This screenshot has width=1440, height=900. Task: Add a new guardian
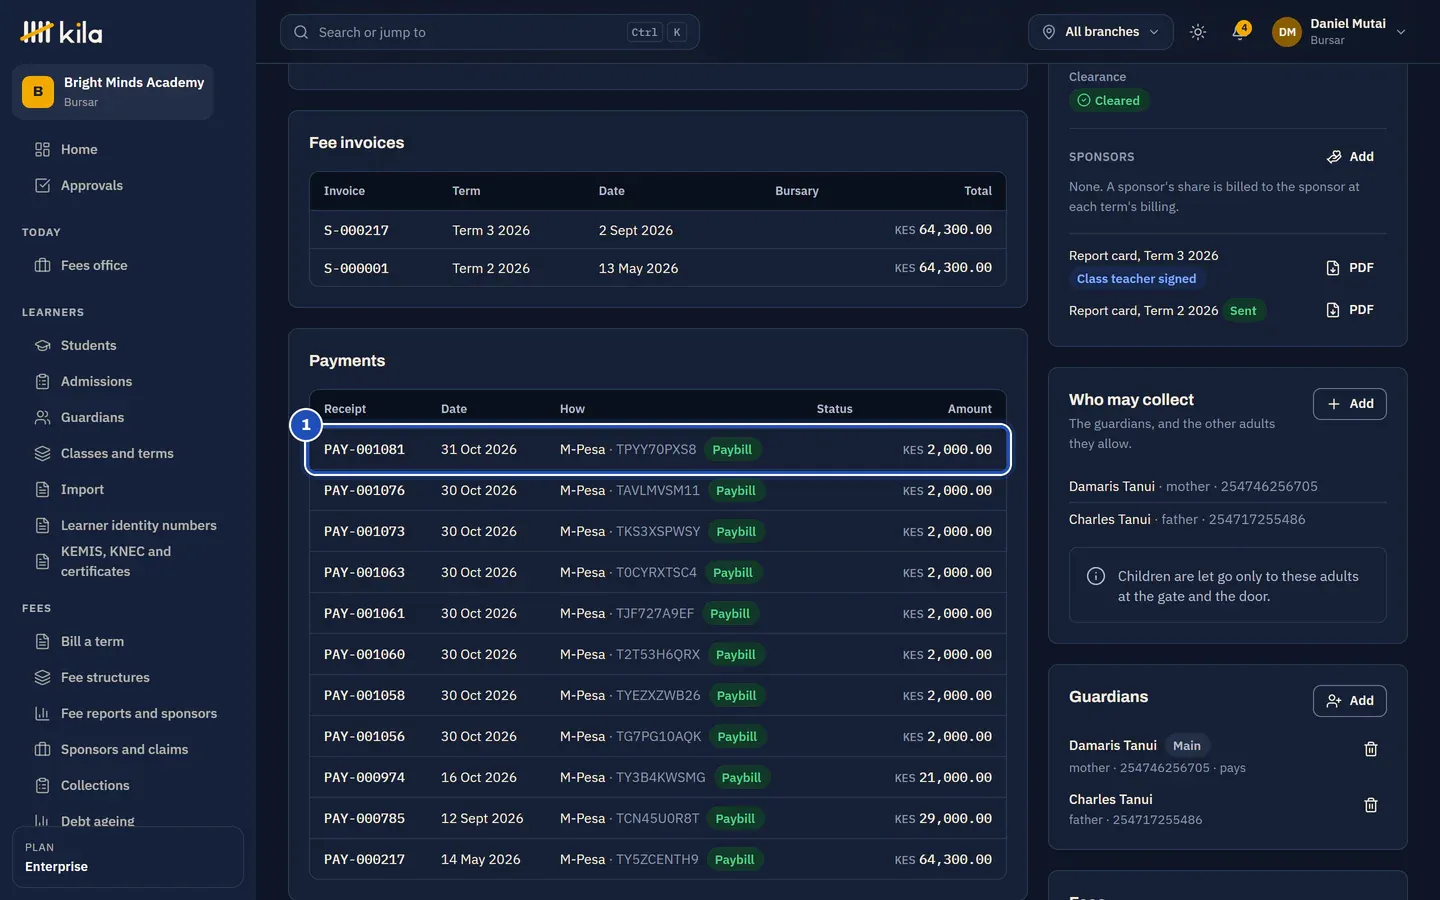click(1350, 701)
